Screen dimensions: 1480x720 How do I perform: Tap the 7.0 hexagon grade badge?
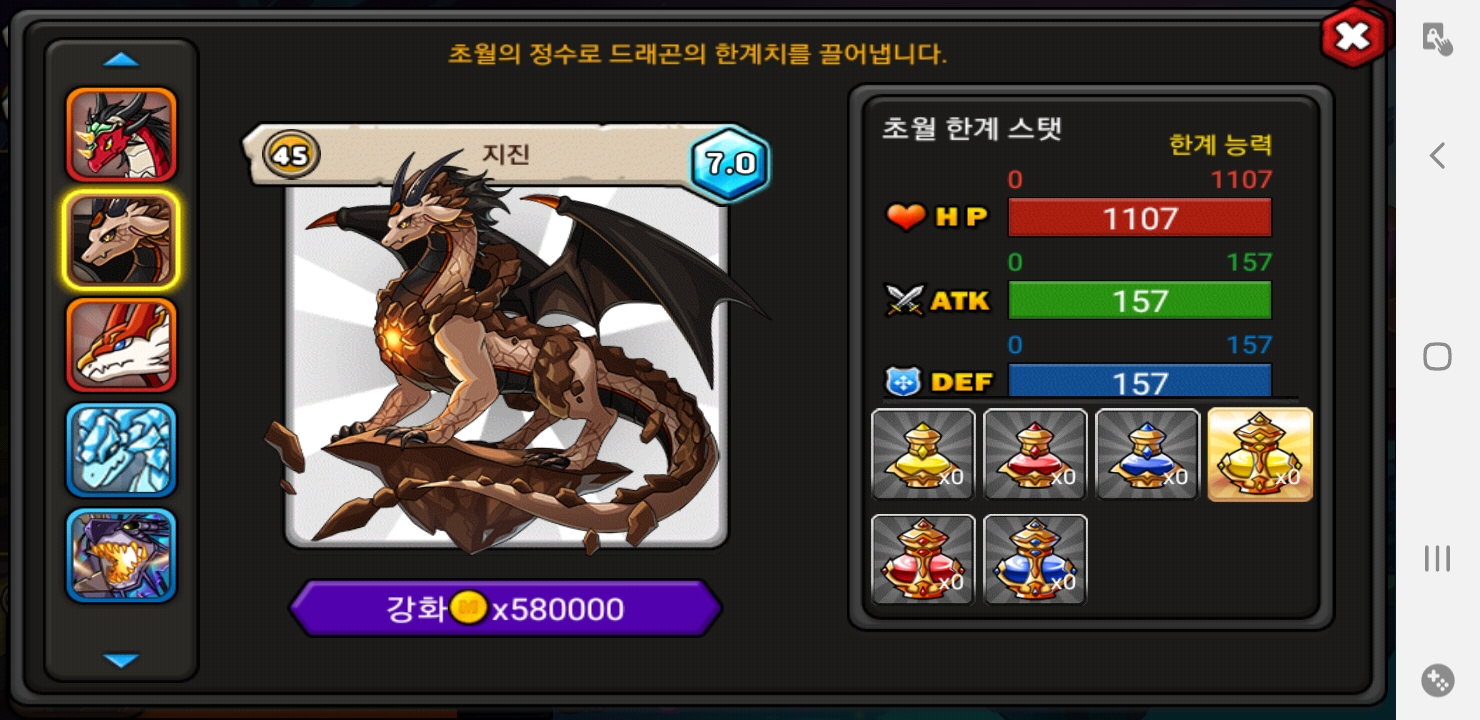click(x=731, y=163)
